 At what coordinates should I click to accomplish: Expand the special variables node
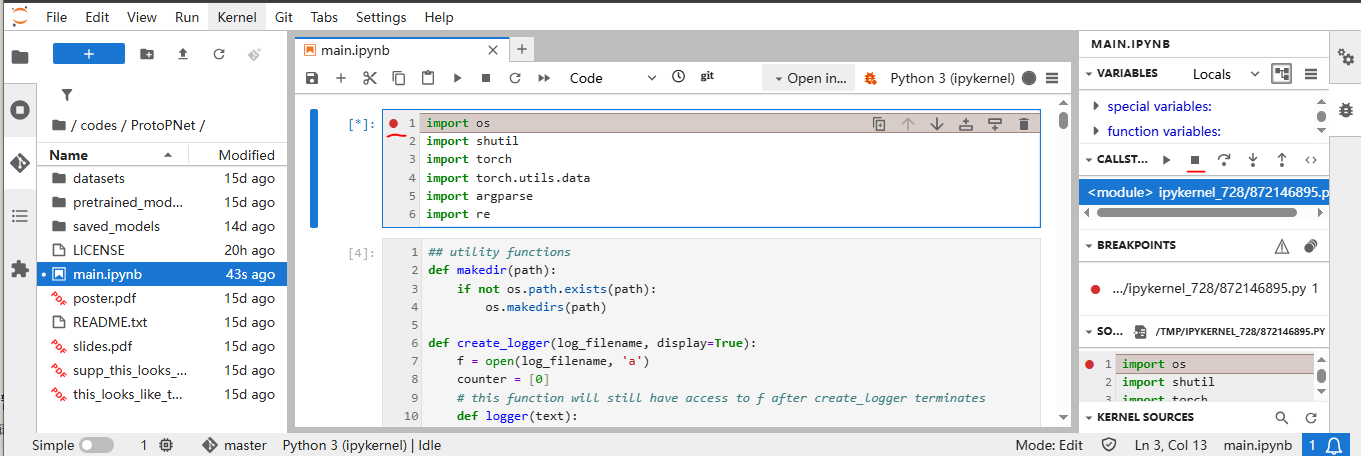click(1097, 106)
